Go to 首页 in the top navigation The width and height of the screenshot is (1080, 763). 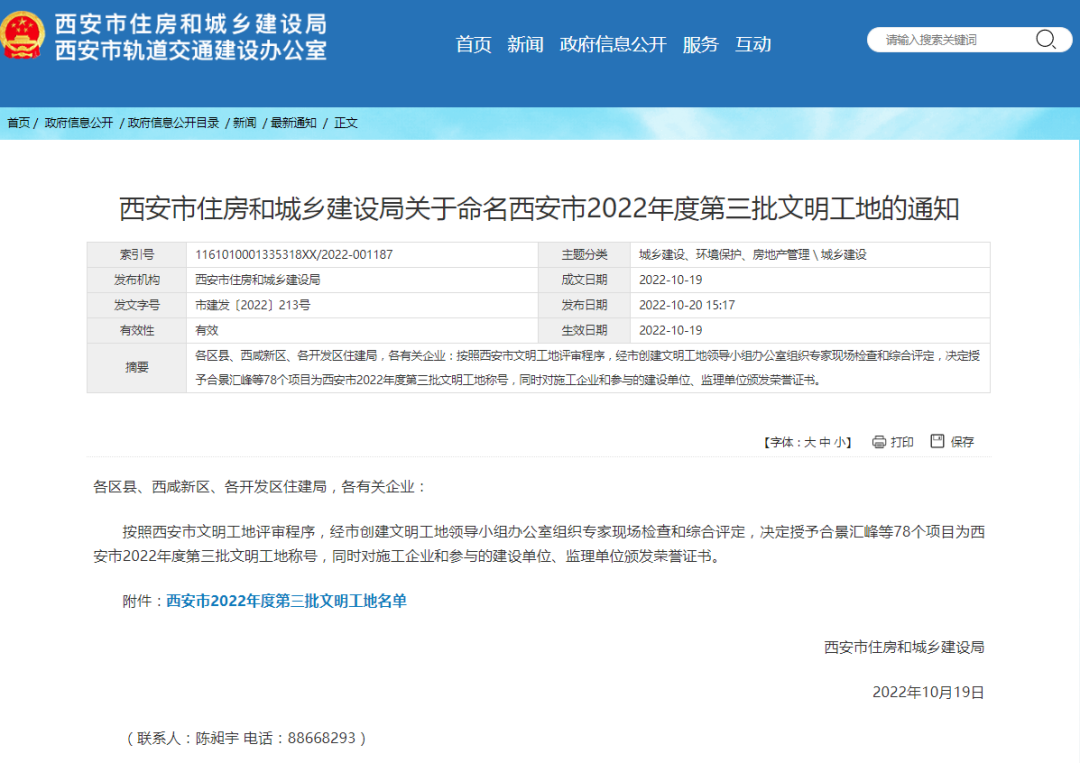(473, 45)
